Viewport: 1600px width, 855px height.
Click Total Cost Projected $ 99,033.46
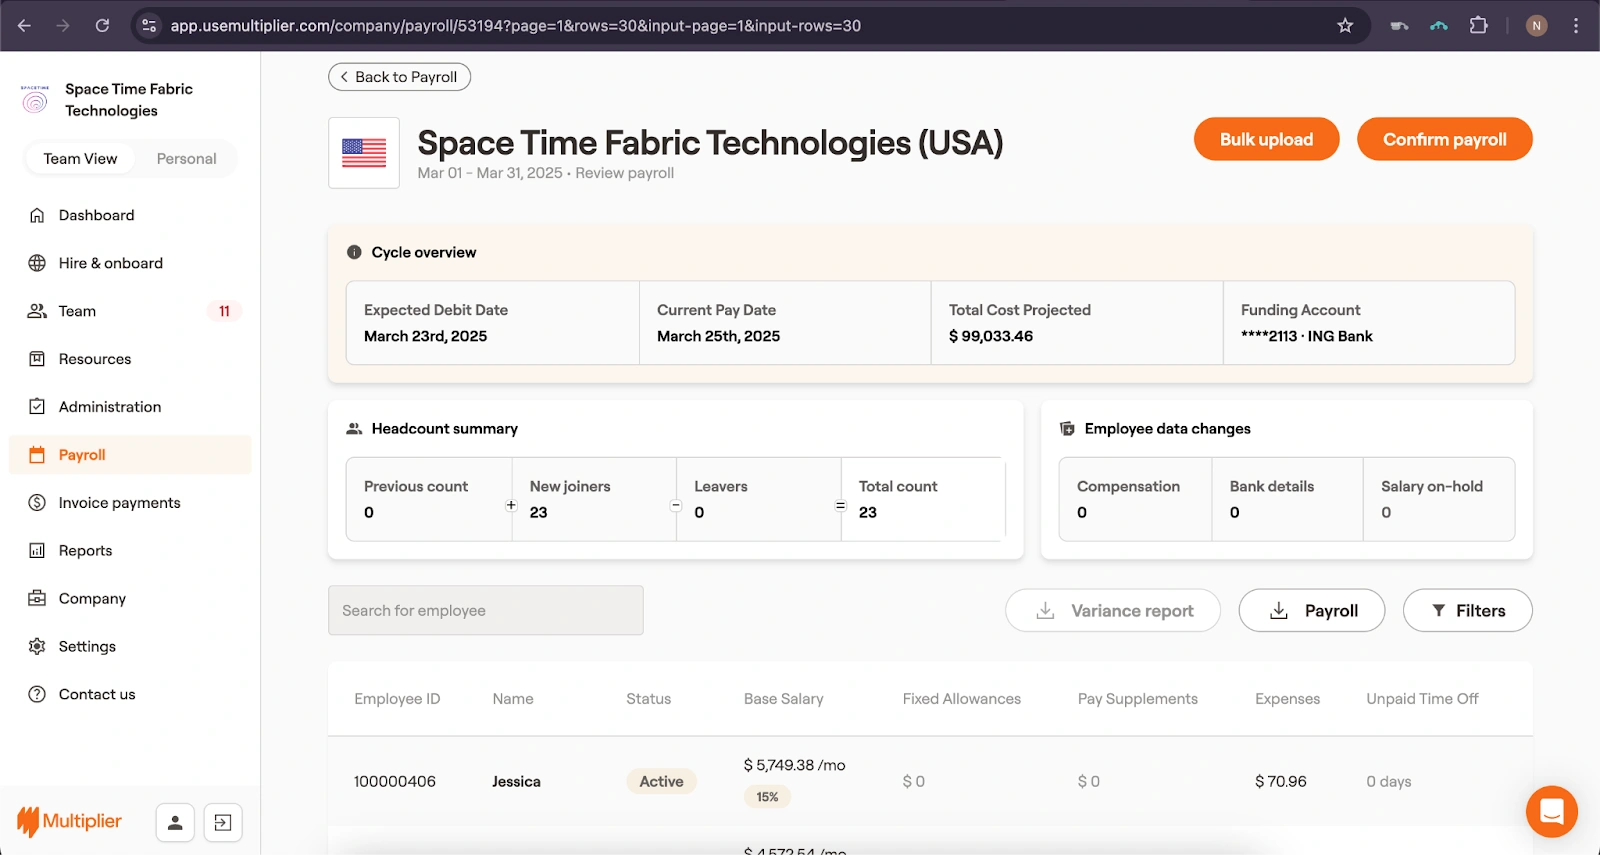click(991, 336)
